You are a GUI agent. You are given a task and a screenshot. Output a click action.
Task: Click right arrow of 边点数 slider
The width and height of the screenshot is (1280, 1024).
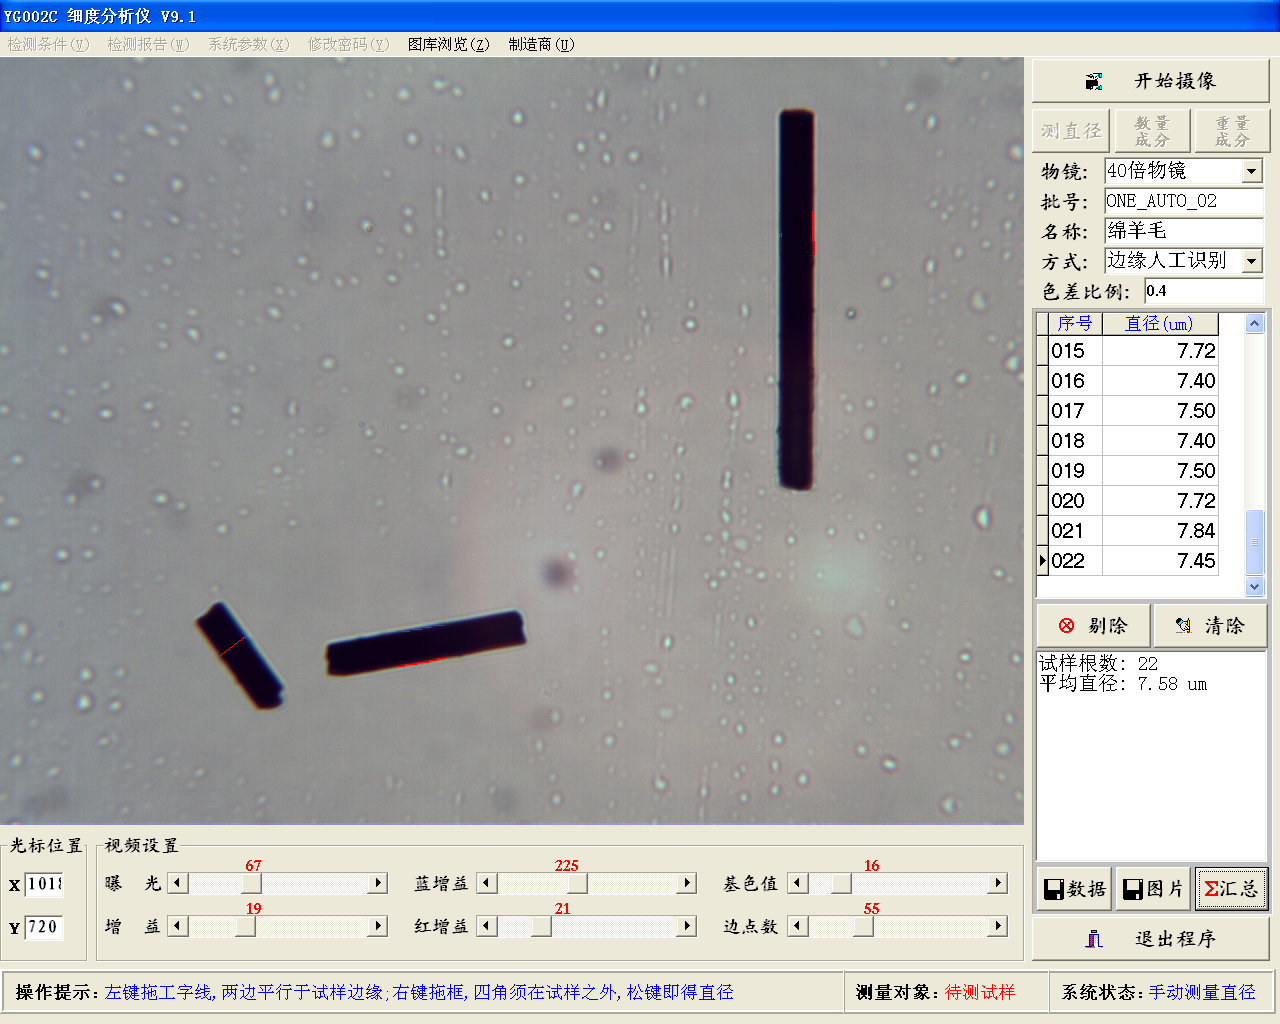(x=997, y=926)
